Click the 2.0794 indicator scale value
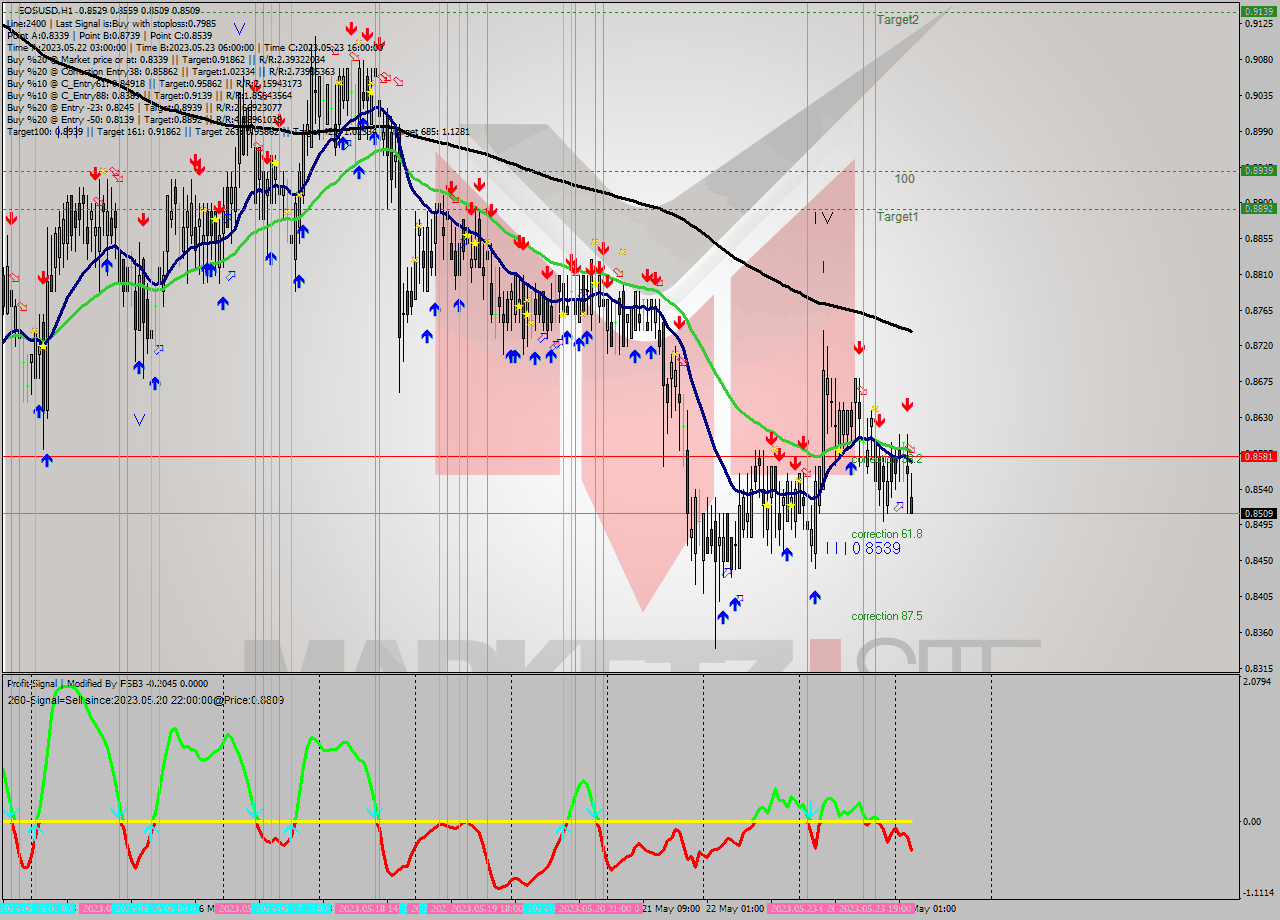The image size is (1280, 920). click(1258, 681)
